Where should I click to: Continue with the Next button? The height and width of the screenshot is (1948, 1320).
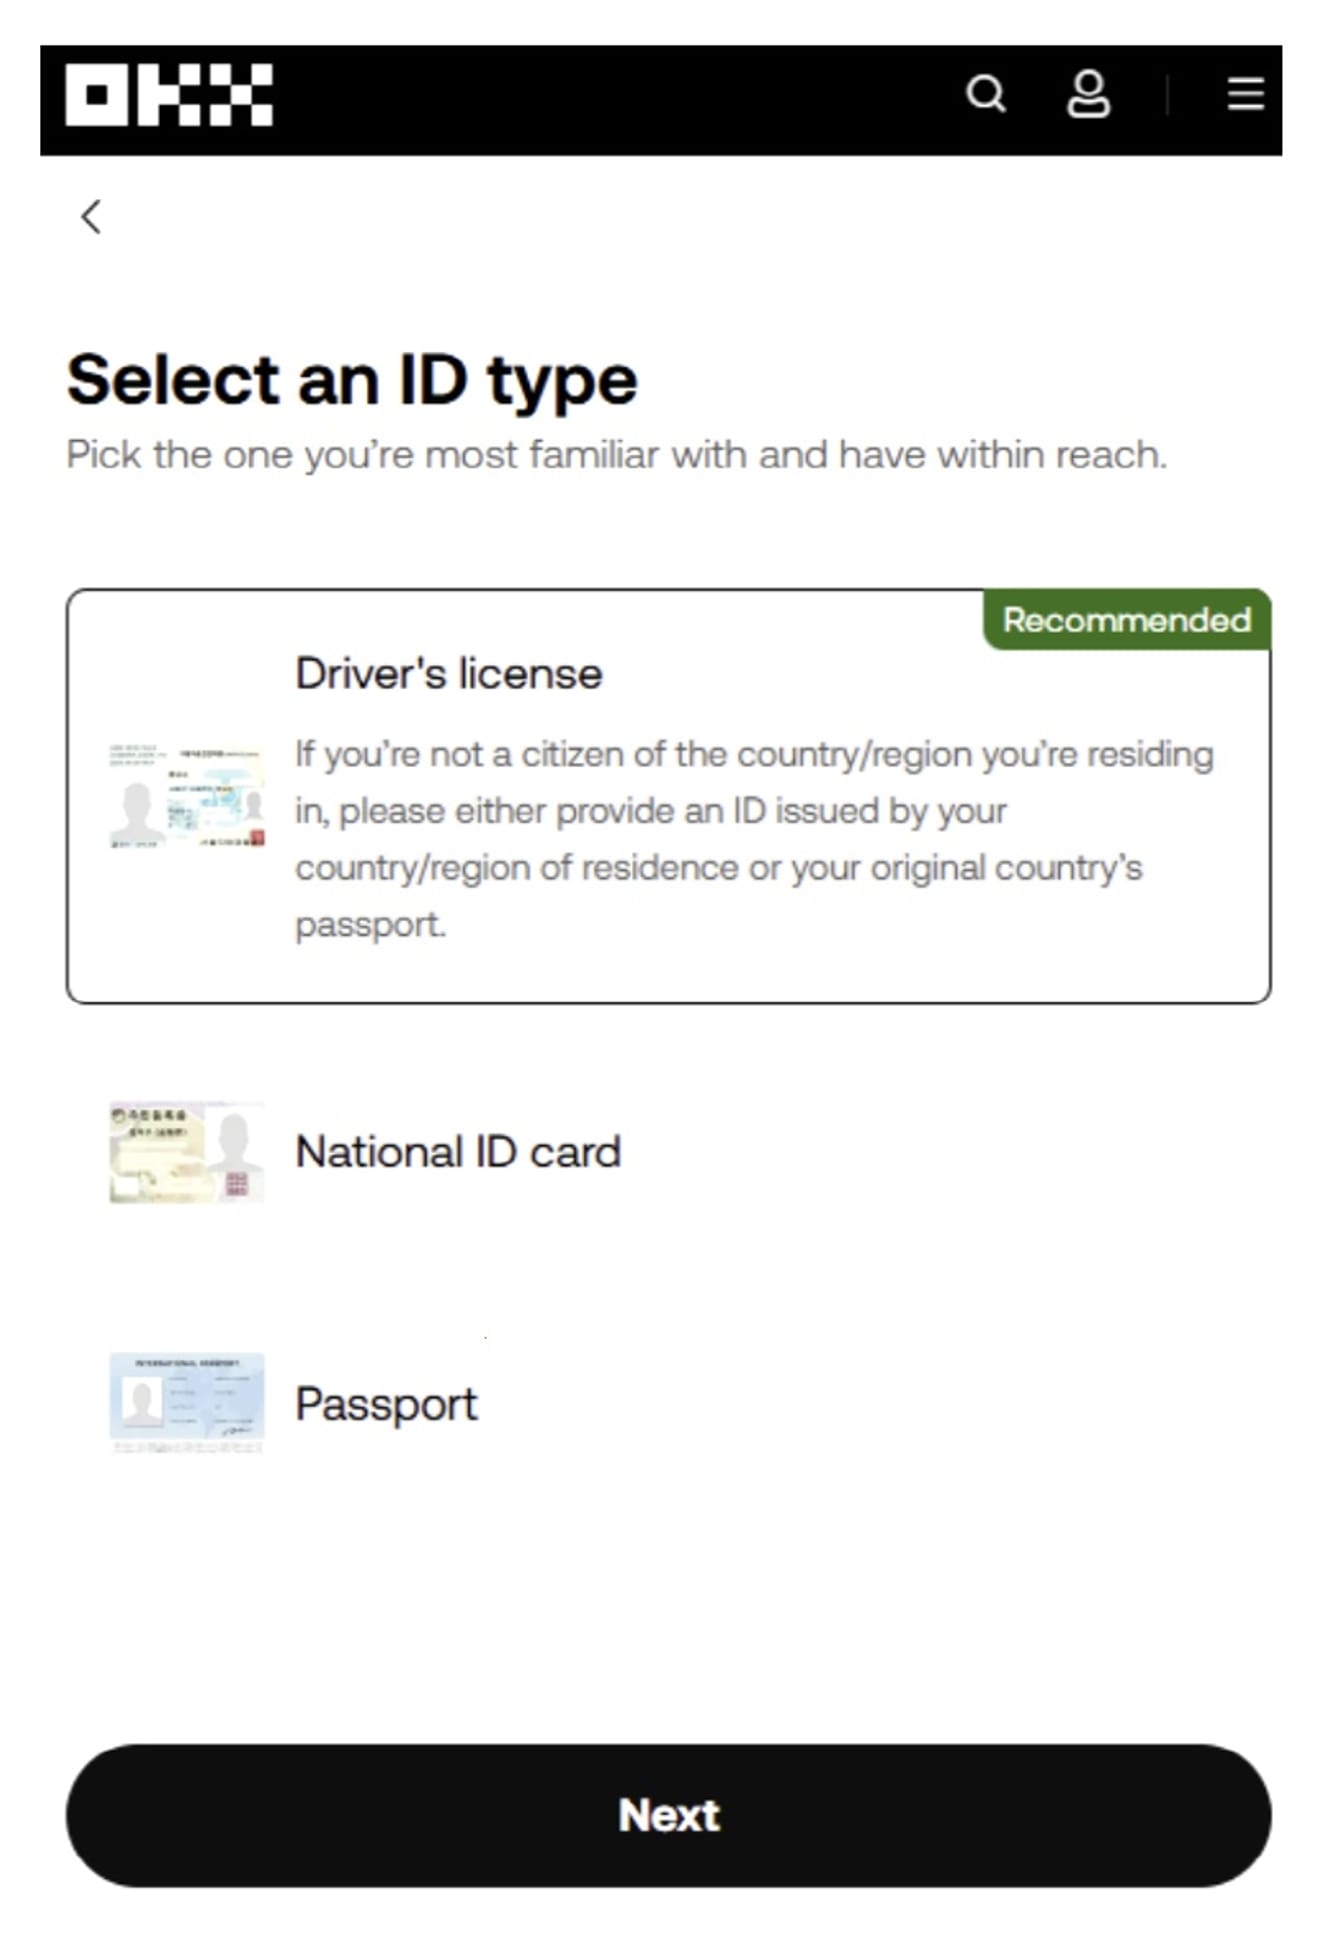click(669, 1815)
